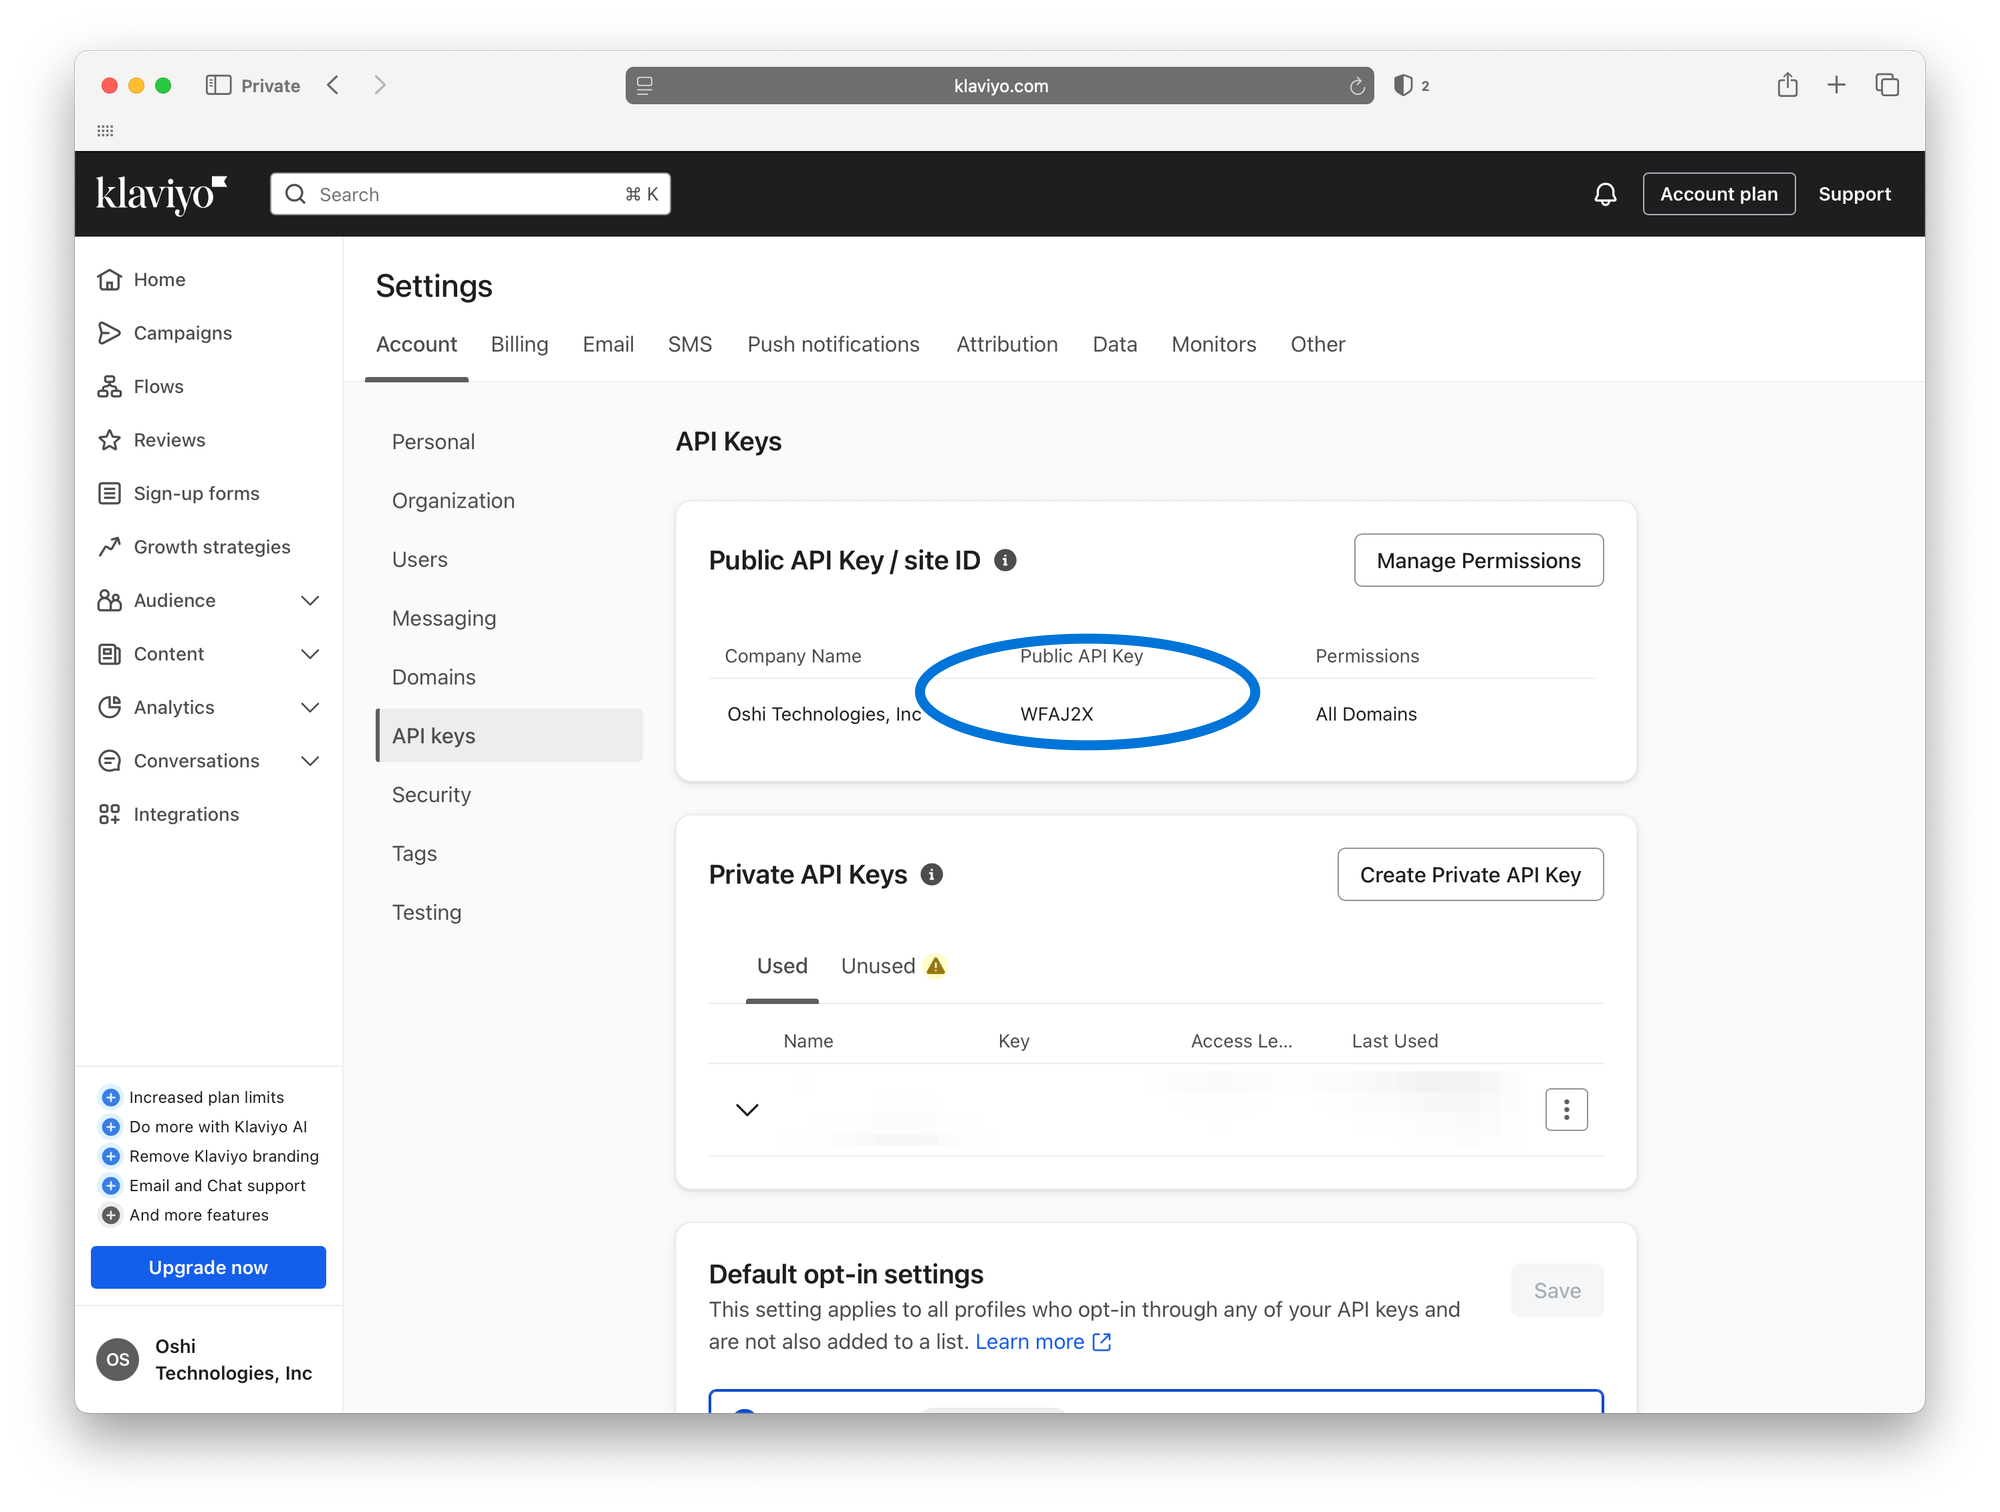This screenshot has height=1512, width=2000.
Task: Click the Content sidebar icon
Action: 110,654
